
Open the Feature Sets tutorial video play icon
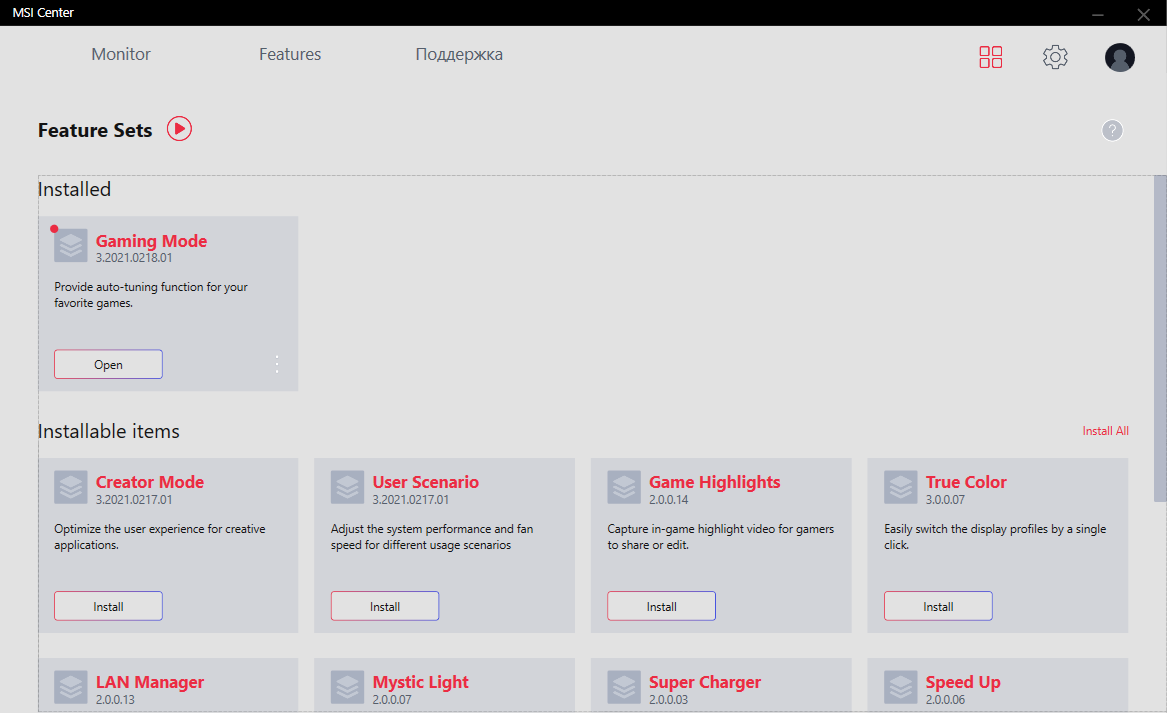[179, 129]
